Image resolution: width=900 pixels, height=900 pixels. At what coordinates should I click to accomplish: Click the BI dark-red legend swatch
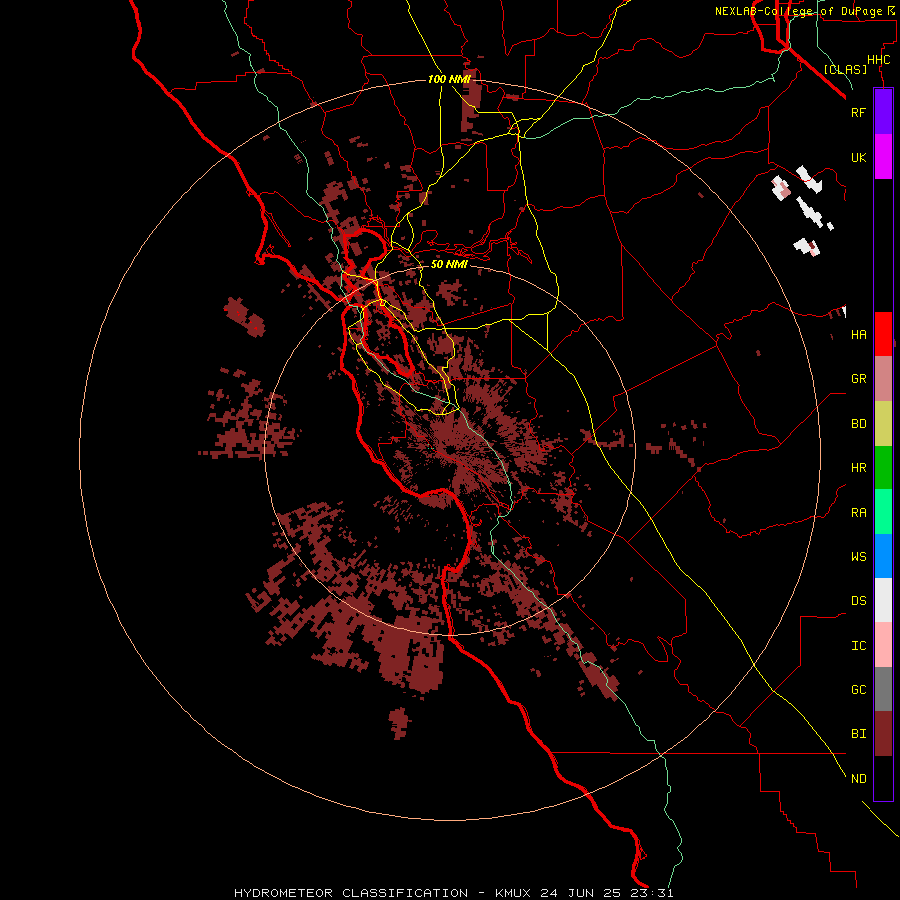point(883,734)
